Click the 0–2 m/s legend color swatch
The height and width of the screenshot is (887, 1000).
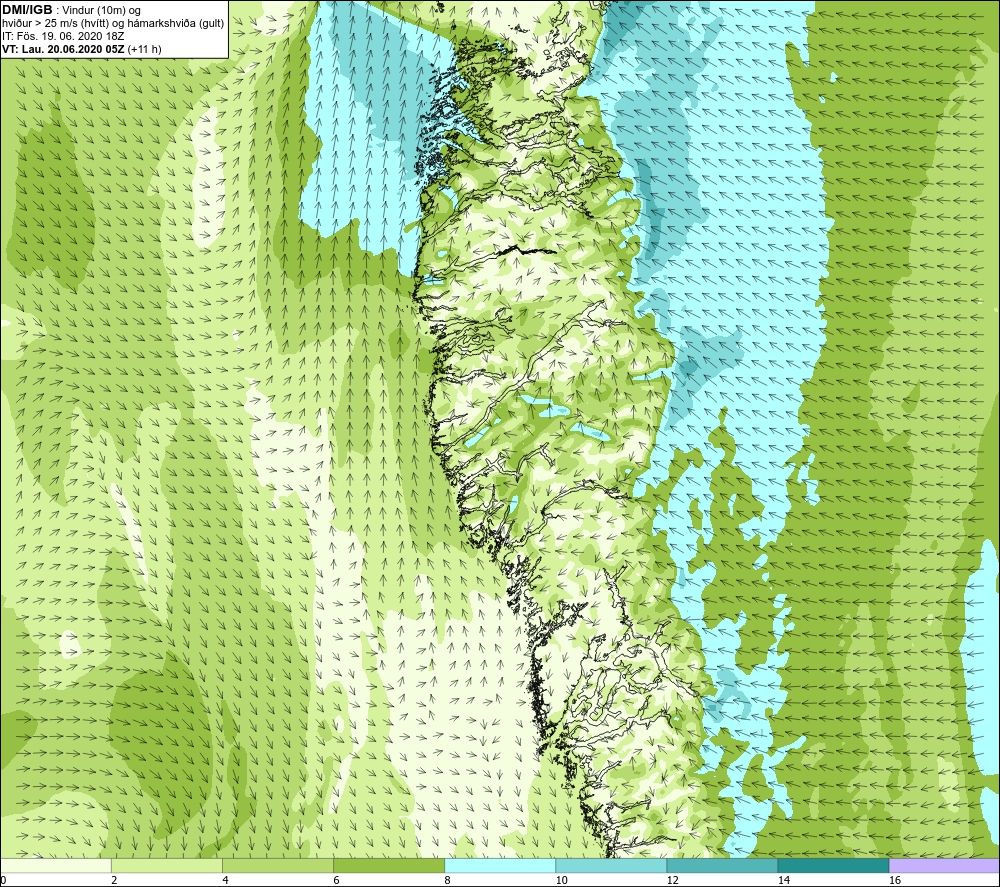pos(55,865)
